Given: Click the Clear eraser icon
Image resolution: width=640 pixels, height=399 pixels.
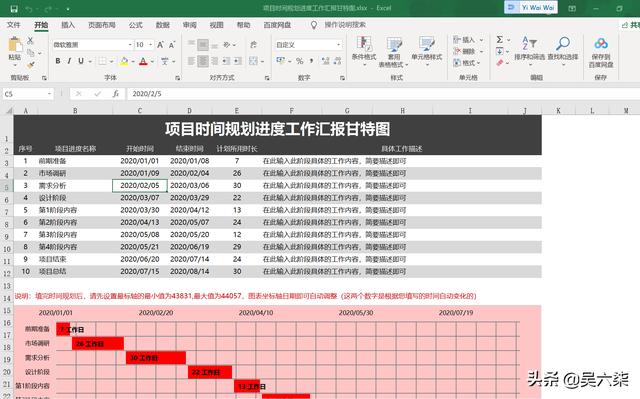Looking at the screenshot, I should 500,63.
